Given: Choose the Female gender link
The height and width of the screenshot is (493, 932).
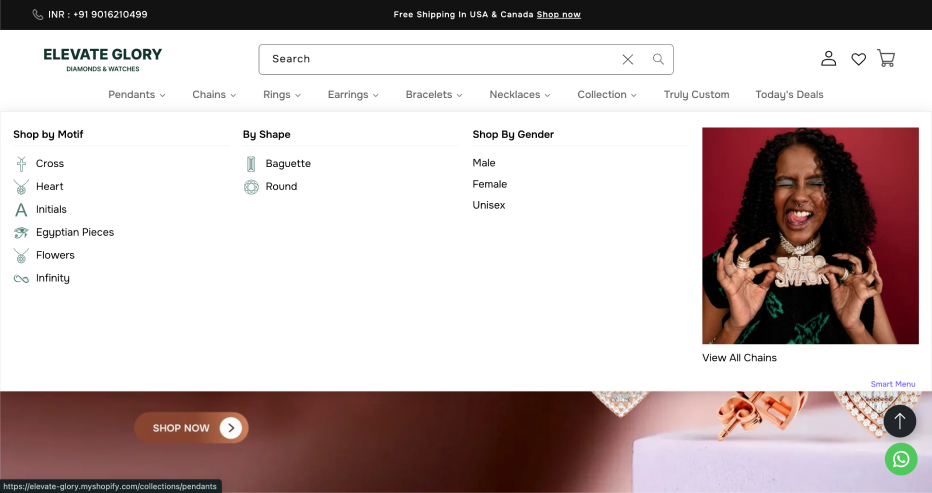Looking at the screenshot, I should (490, 184).
